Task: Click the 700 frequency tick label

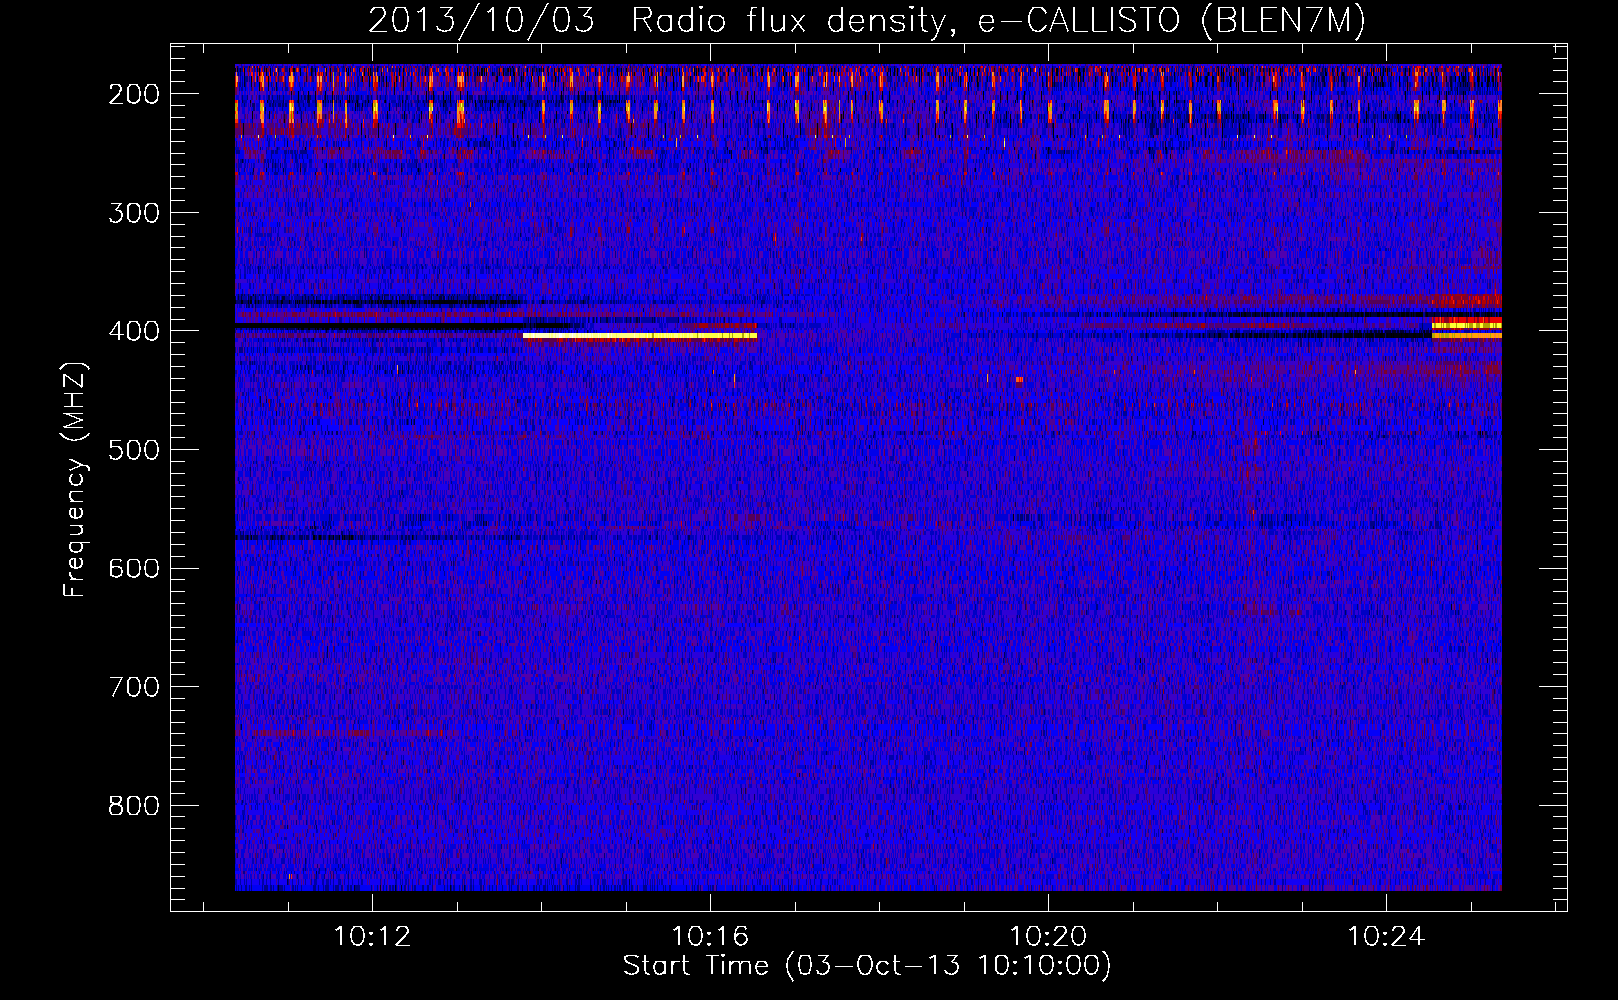Action: coord(134,687)
